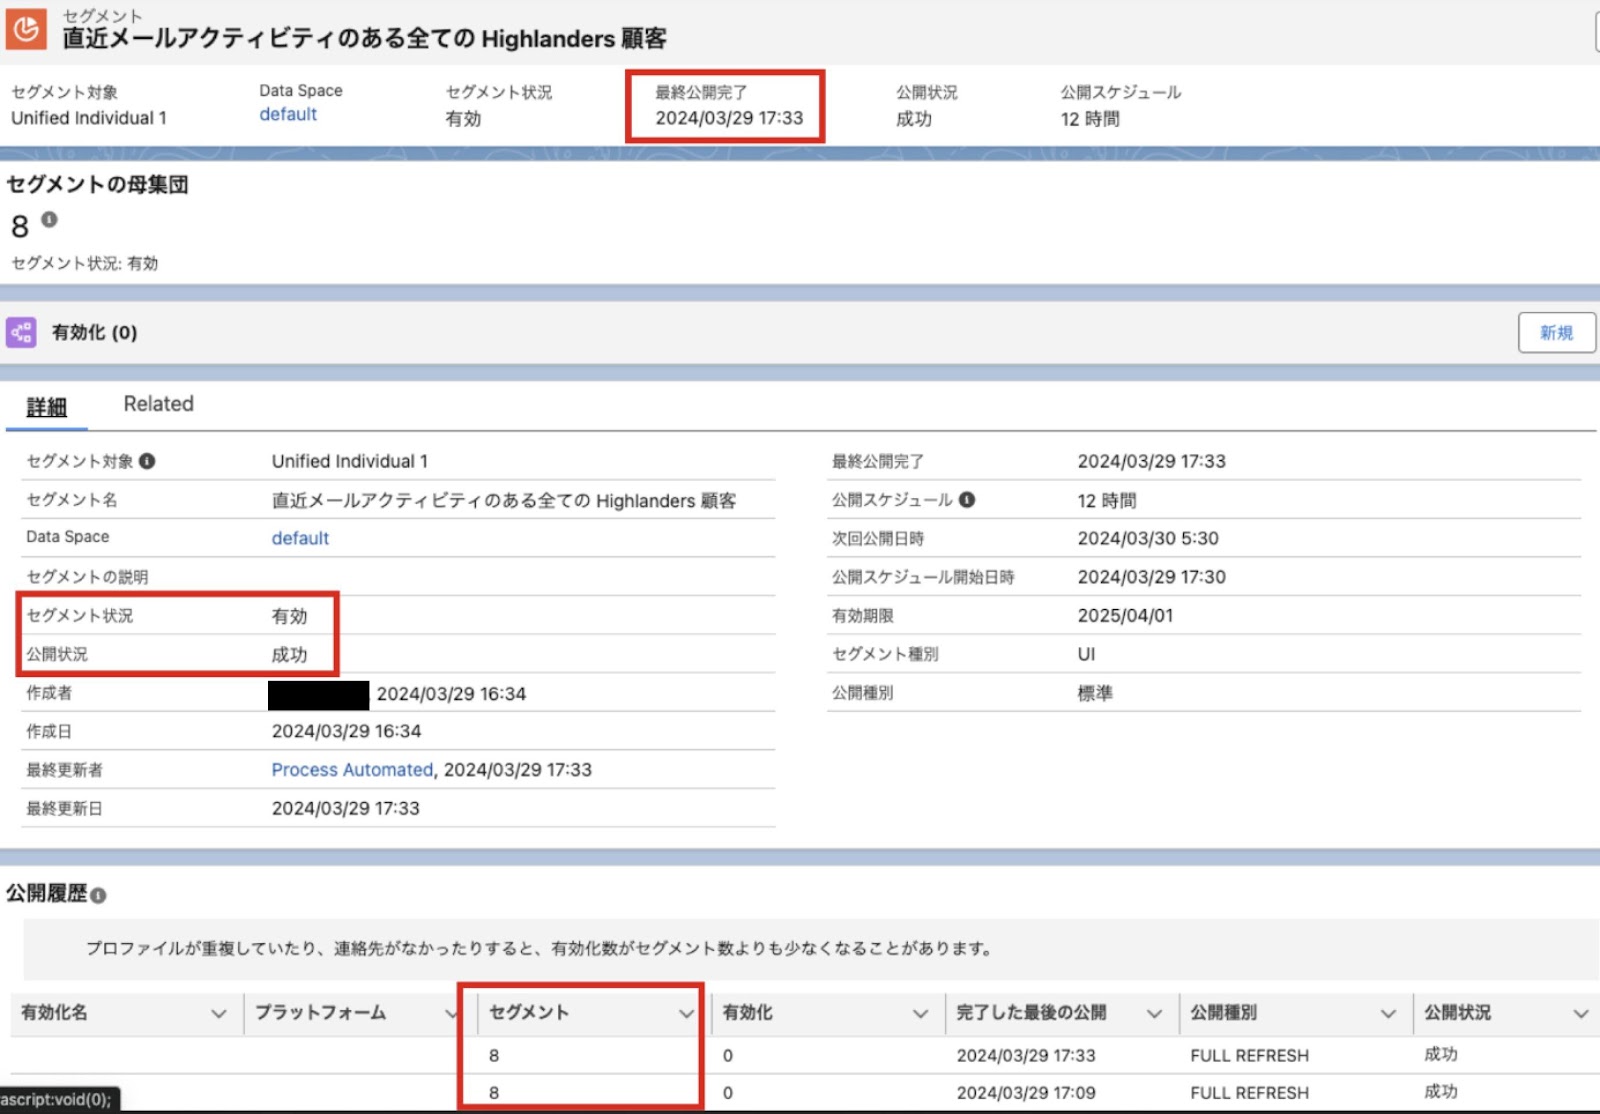Click the 公開スケジュール開始日時 value 2024/03/29 17:30
Image resolution: width=1600 pixels, height=1114 pixels.
1151,577
